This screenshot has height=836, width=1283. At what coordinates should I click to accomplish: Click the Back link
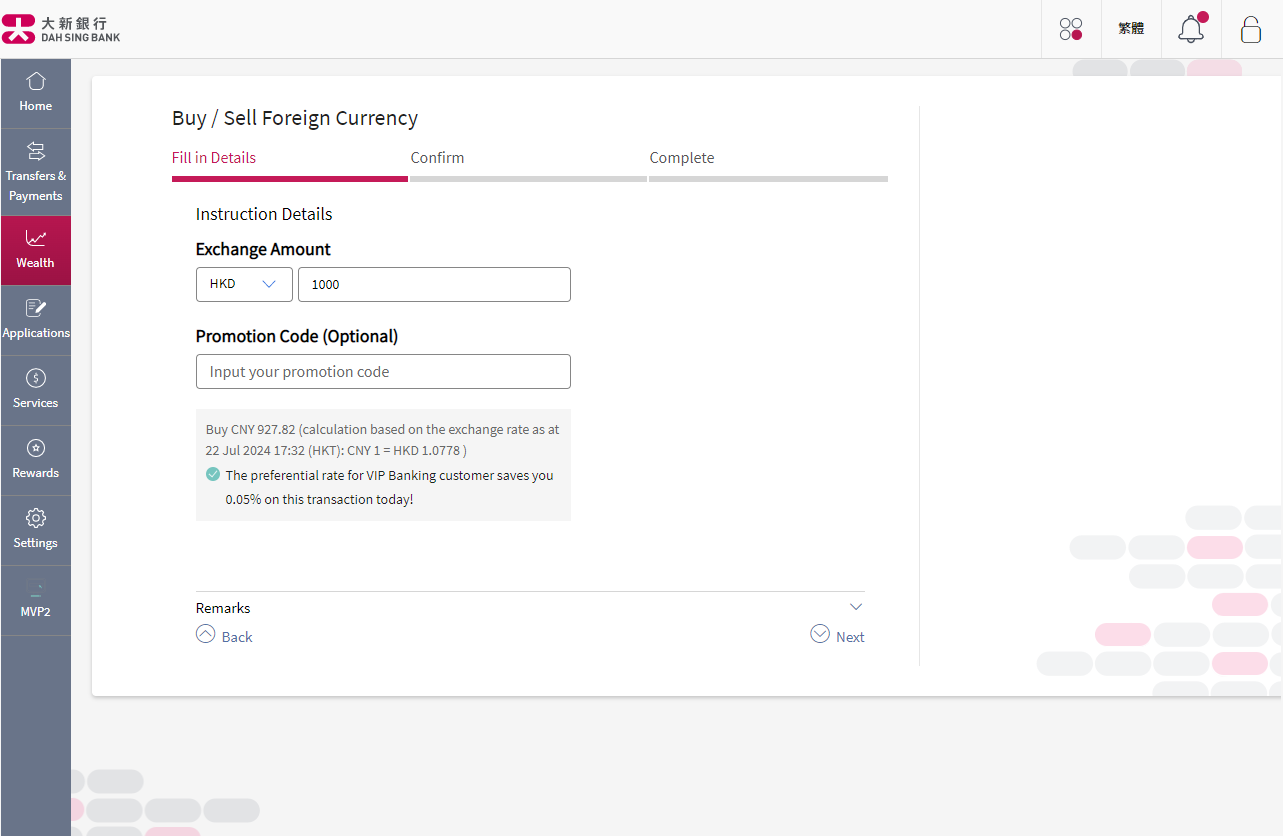coord(224,636)
